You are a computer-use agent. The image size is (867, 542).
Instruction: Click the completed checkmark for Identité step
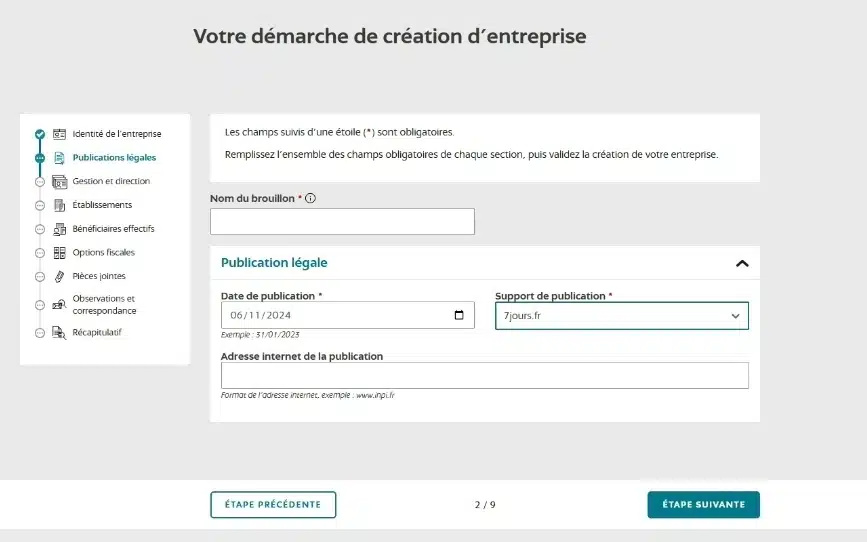coord(40,134)
